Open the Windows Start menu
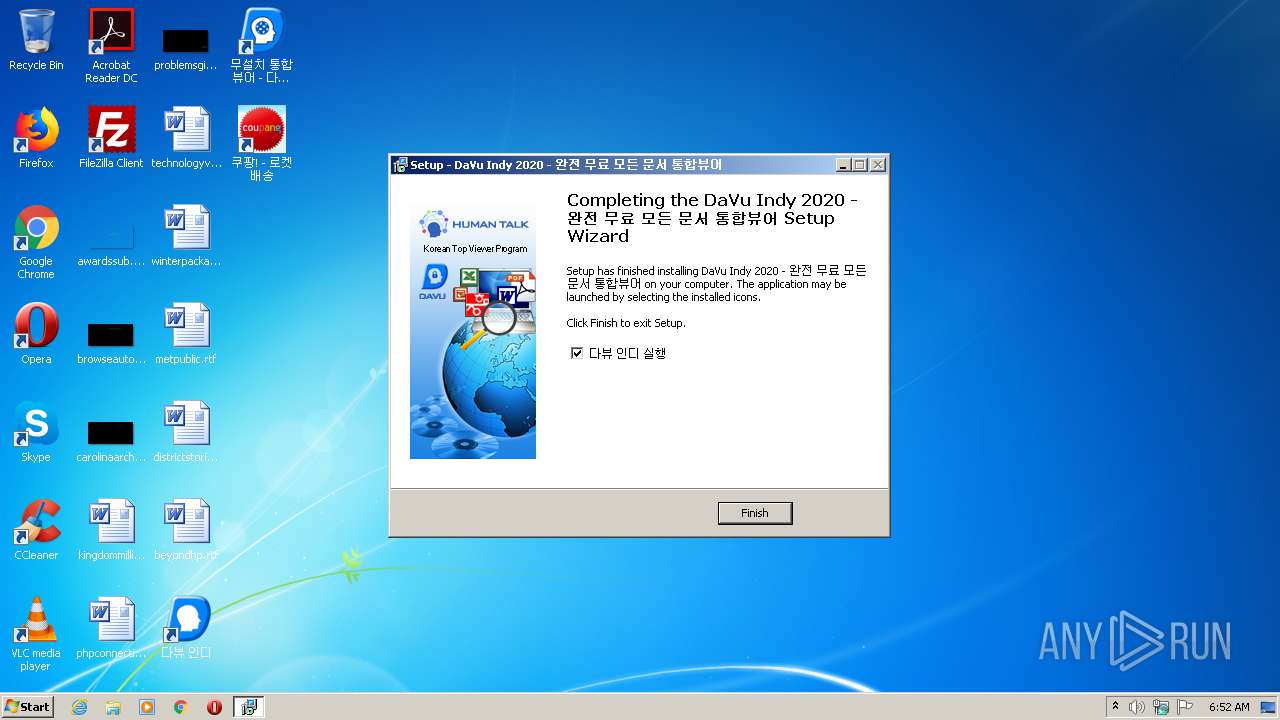 28,707
